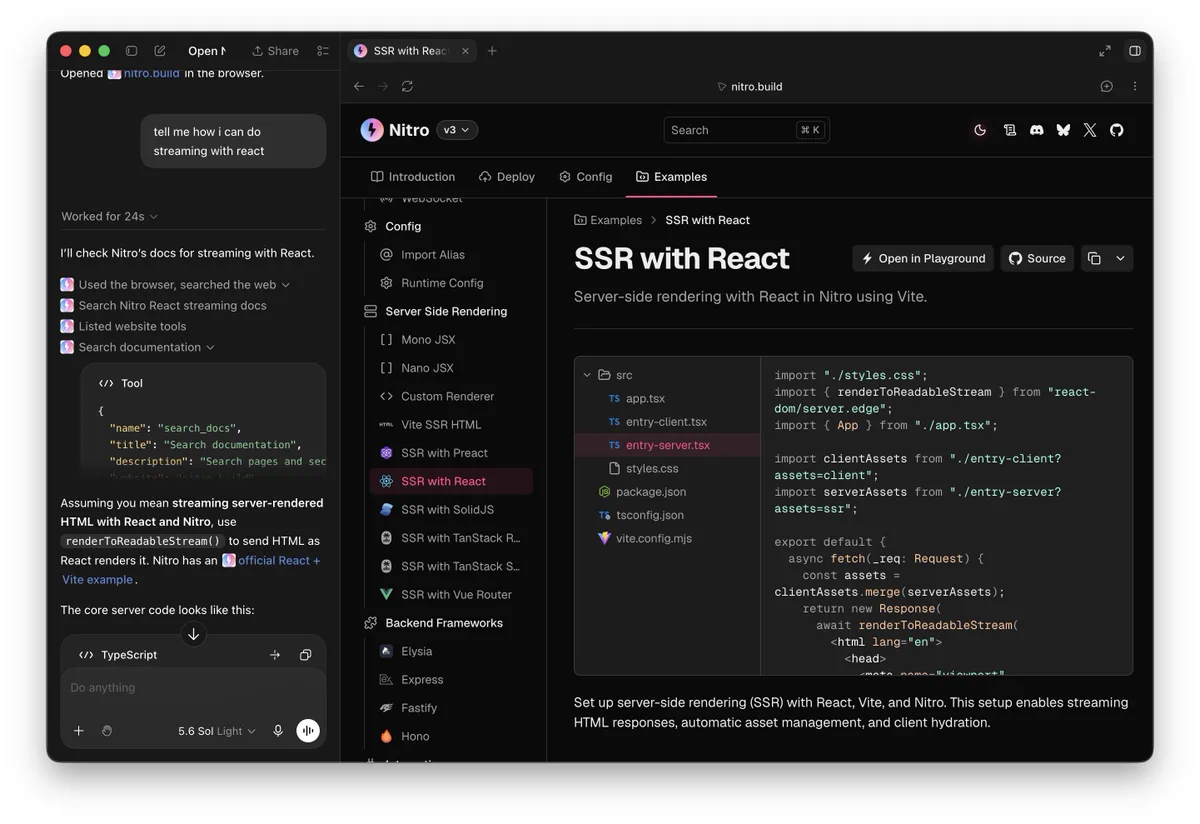Click the circled plus icon near the address bar

point(1106,87)
